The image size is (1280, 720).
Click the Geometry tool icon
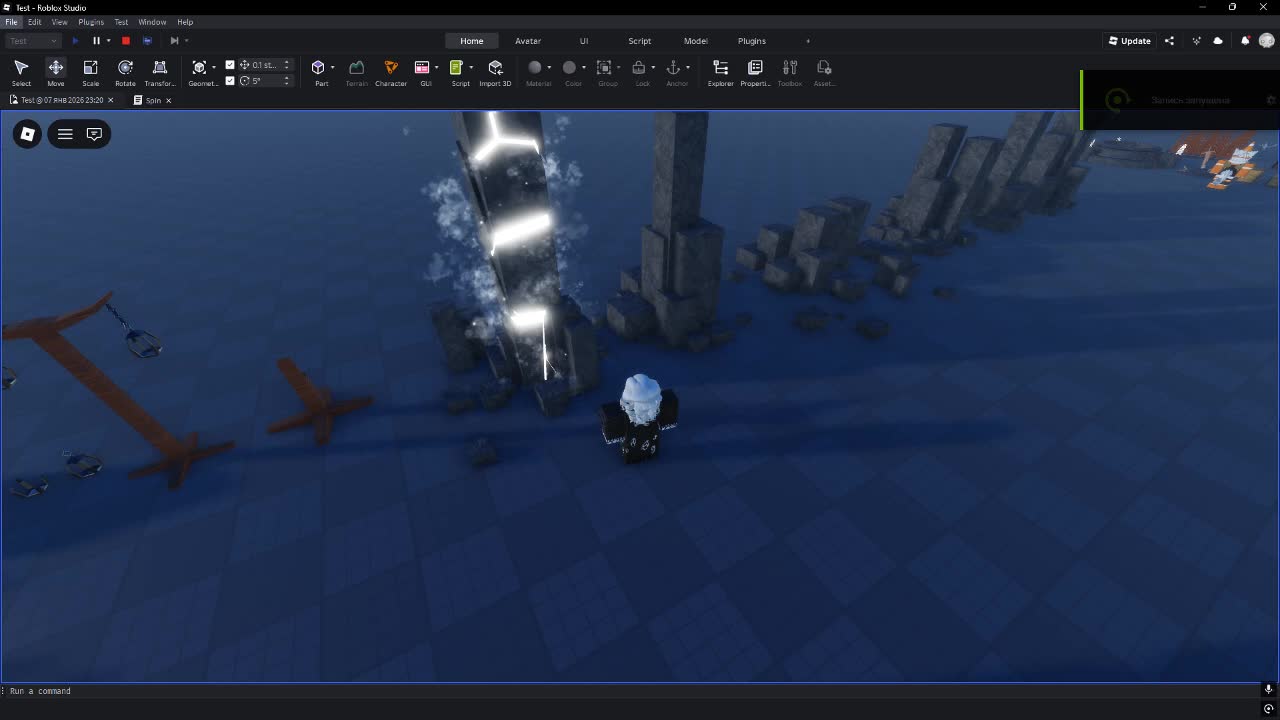point(199,67)
